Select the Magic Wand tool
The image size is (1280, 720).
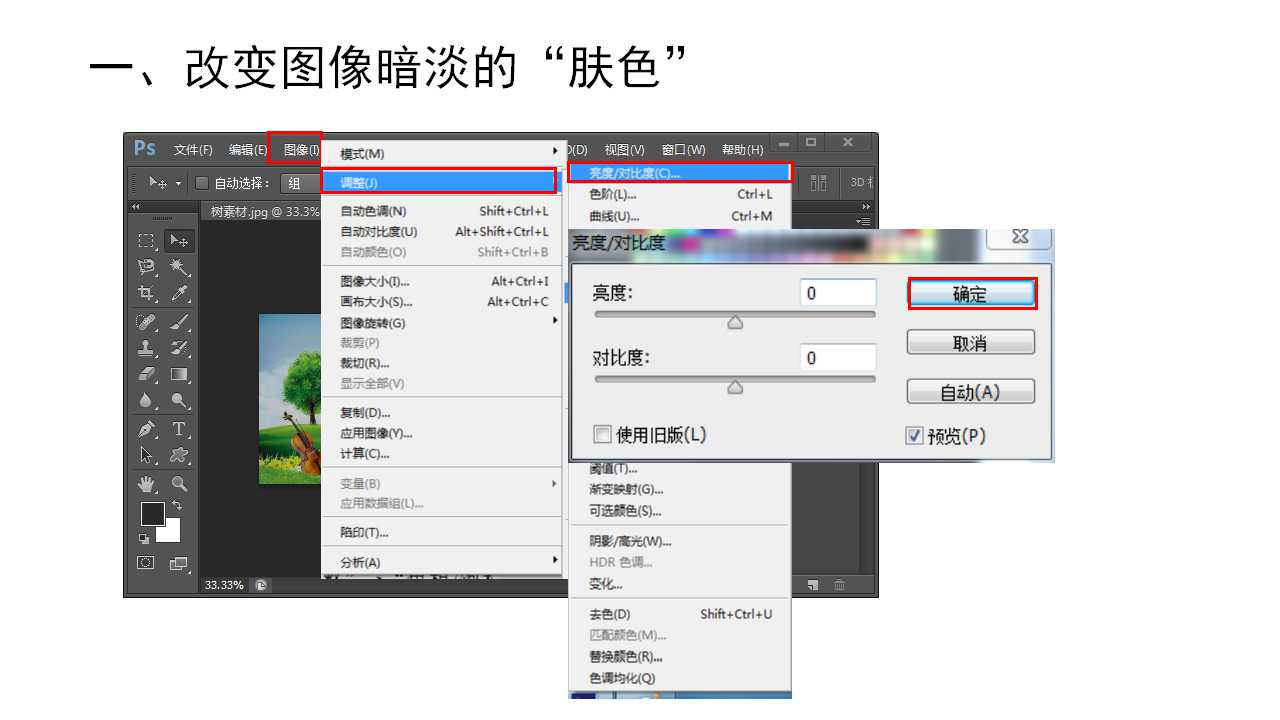(x=180, y=267)
